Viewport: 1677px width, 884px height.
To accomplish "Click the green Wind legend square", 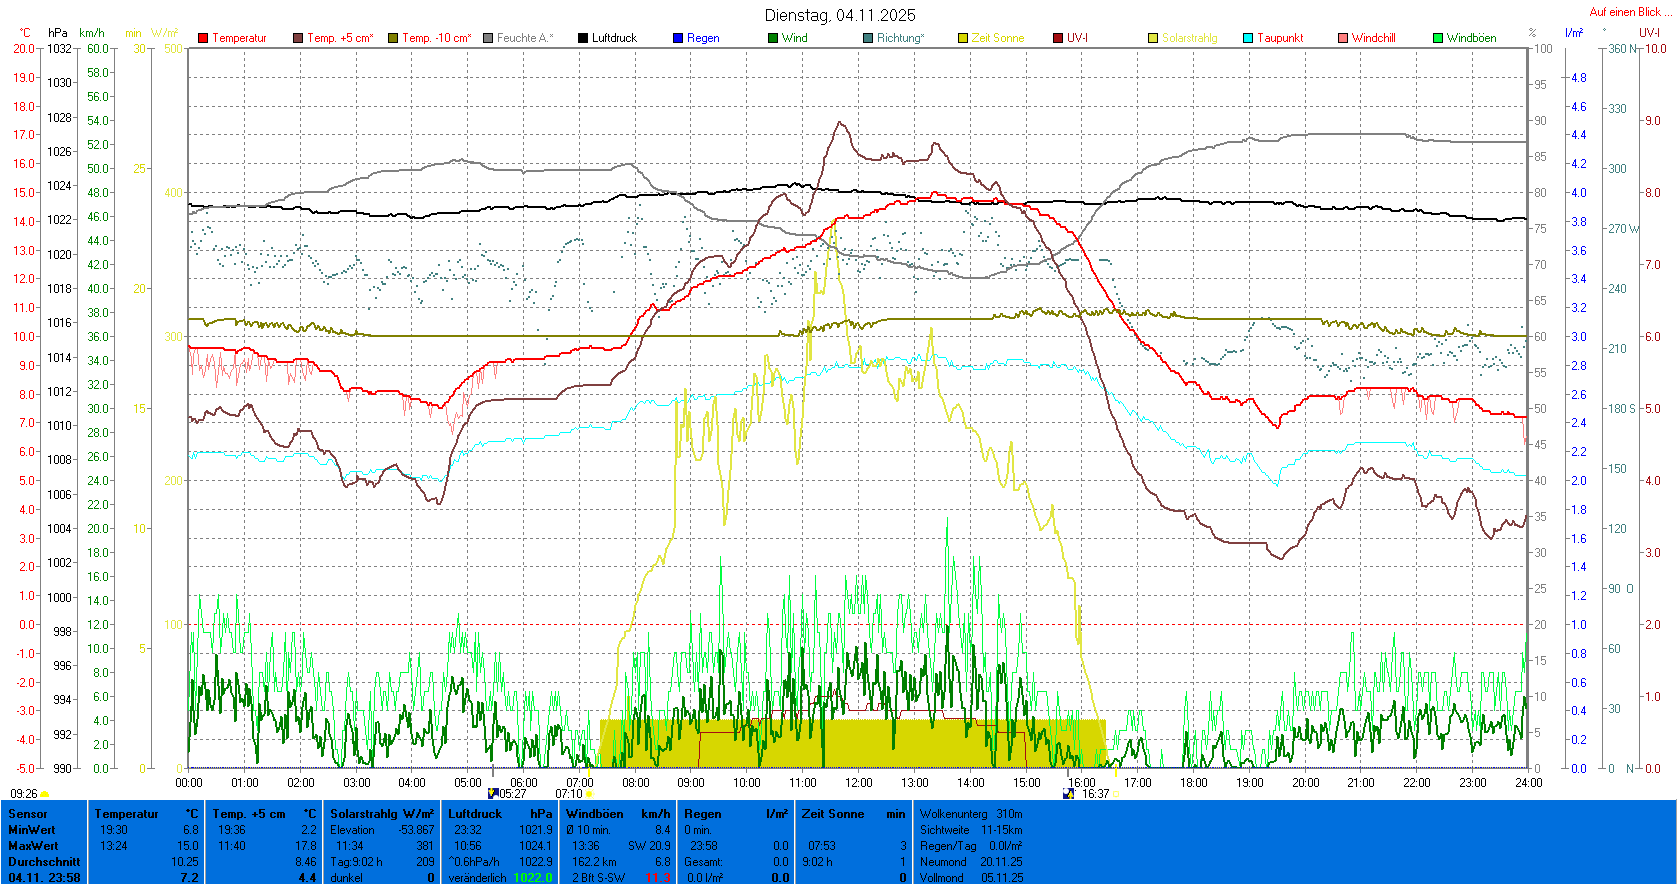I will [x=773, y=38].
